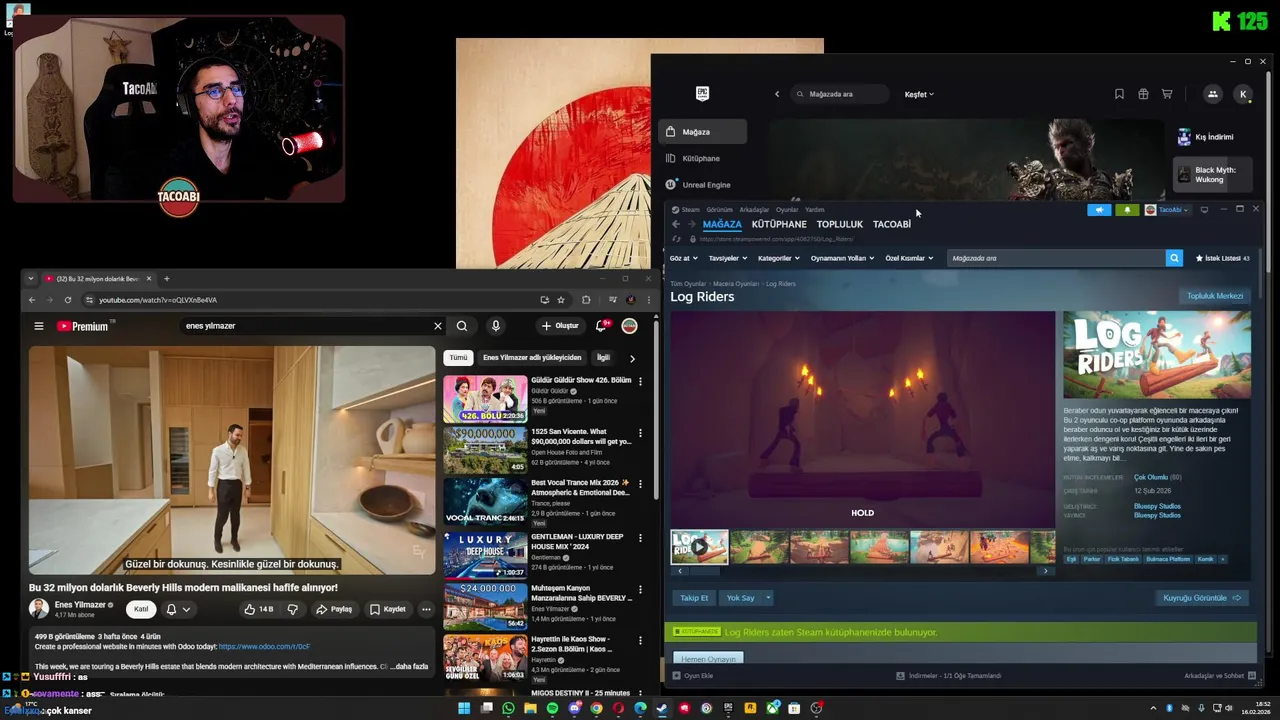Open Windows Start menu
Screen dimensions: 1280x720
[x=464, y=709]
